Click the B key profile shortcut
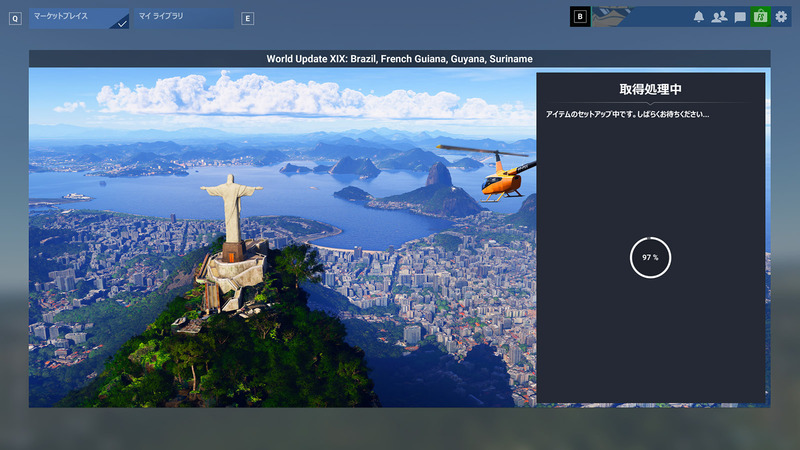 coord(580,16)
